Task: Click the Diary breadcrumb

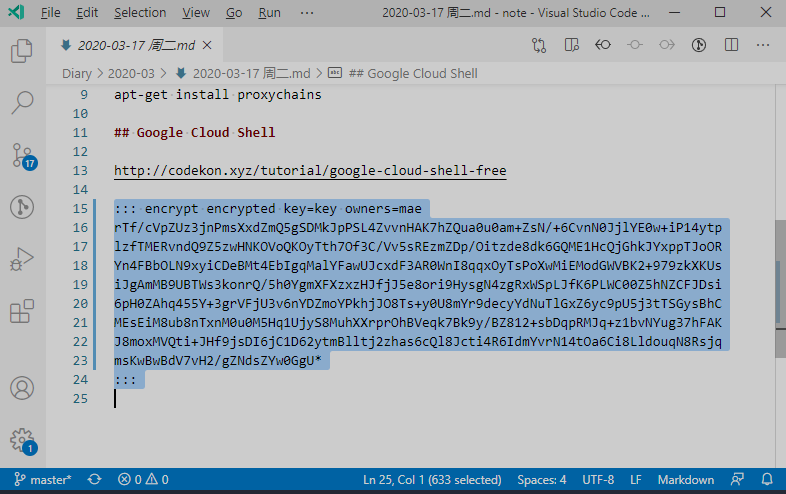Action: pos(77,74)
